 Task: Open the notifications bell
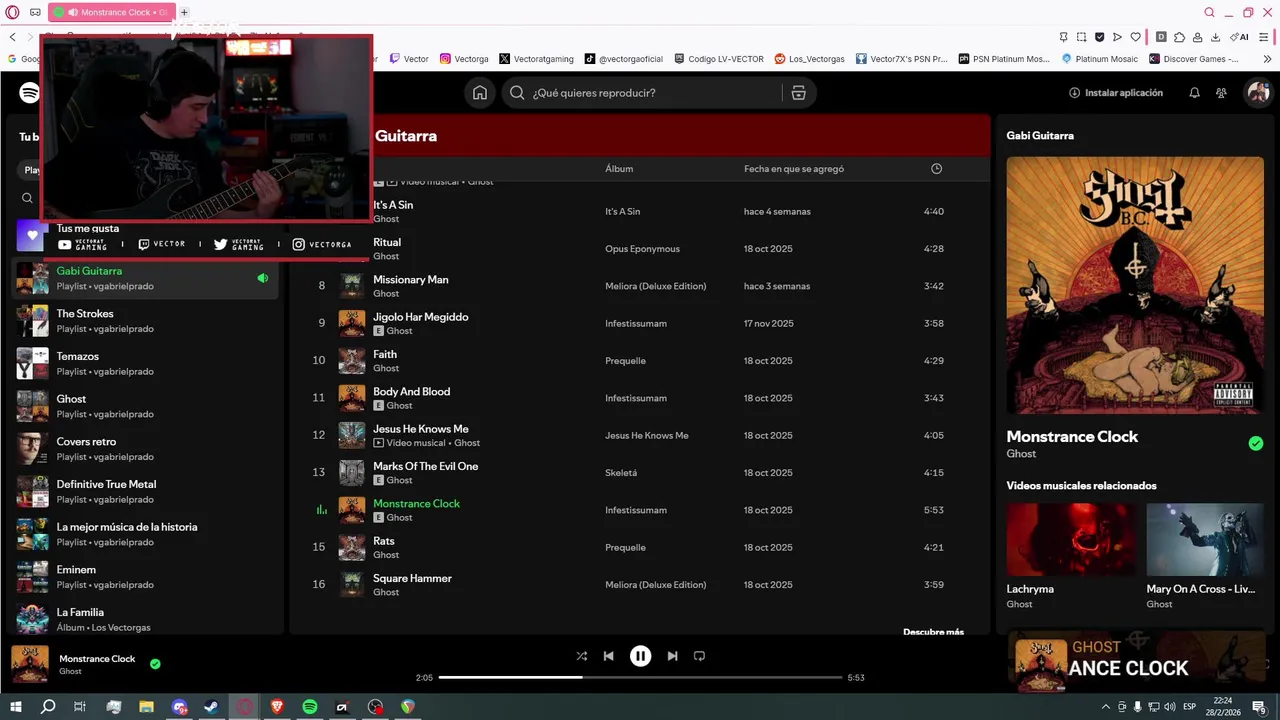pos(1194,93)
